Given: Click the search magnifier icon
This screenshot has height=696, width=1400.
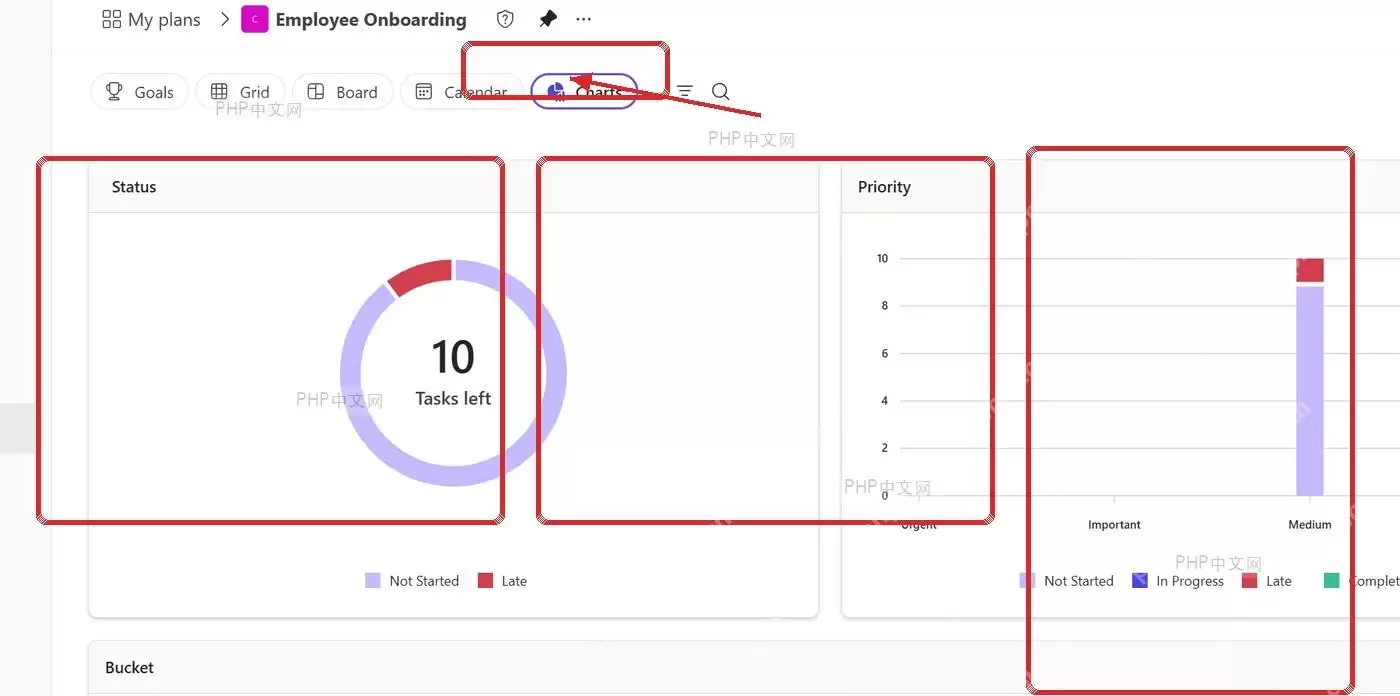Looking at the screenshot, I should coord(720,92).
